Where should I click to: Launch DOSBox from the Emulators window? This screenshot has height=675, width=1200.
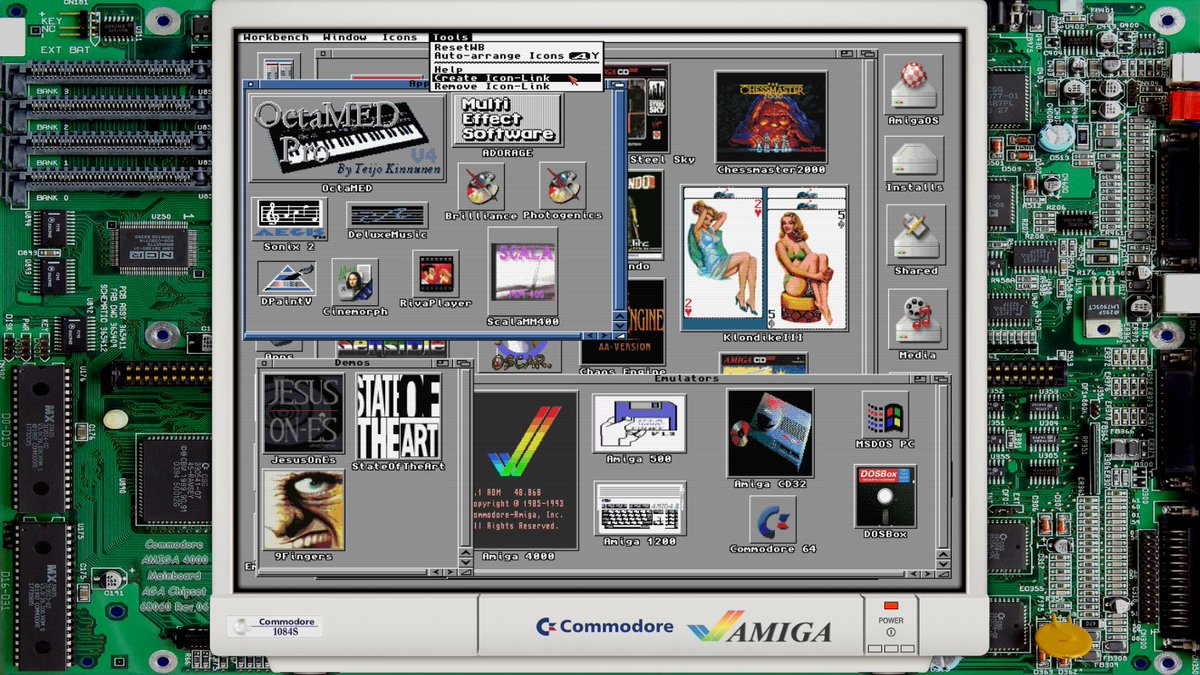pos(884,497)
